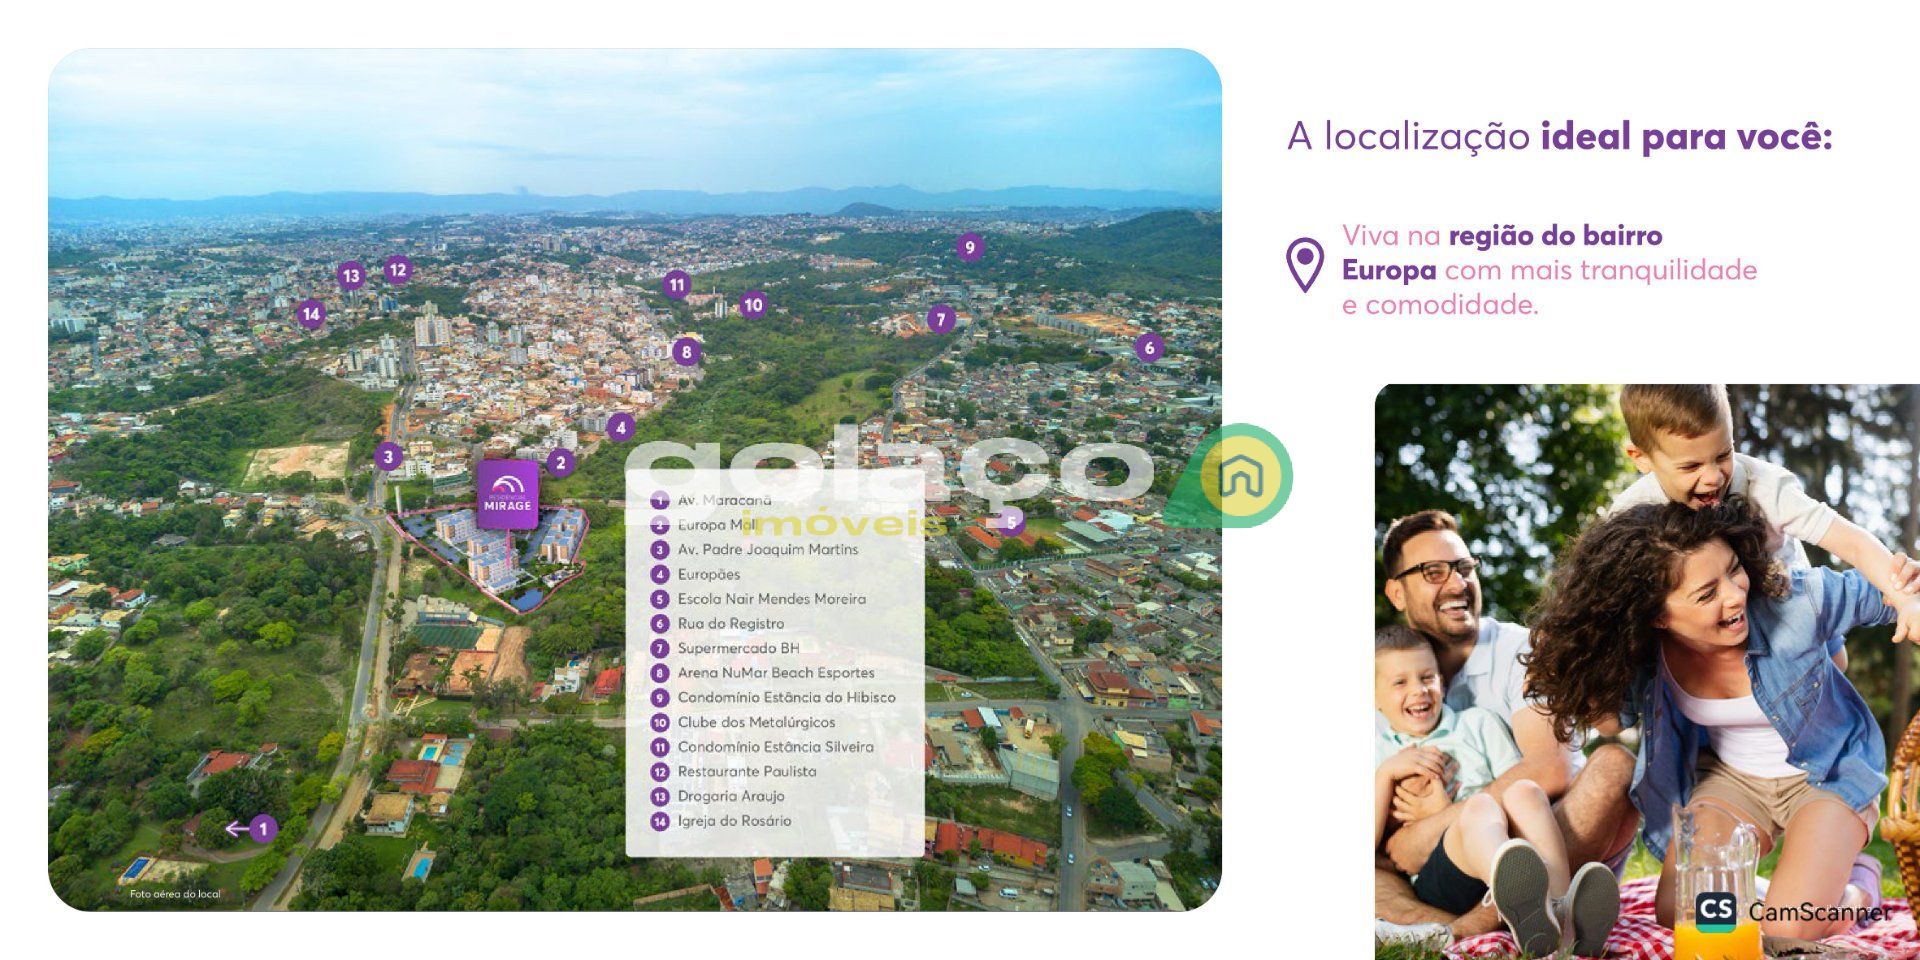Image resolution: width=1920 pixels, height=960 pixels.
Task: Click legend entry Arena NuMar Beach Esportes
Action: [775, 673]
